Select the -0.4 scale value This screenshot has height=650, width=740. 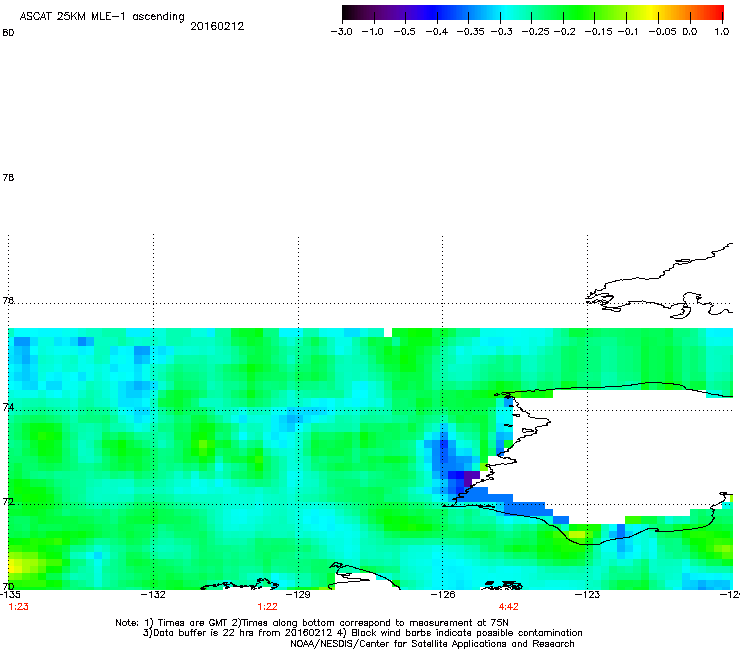(x=437, y=32)
